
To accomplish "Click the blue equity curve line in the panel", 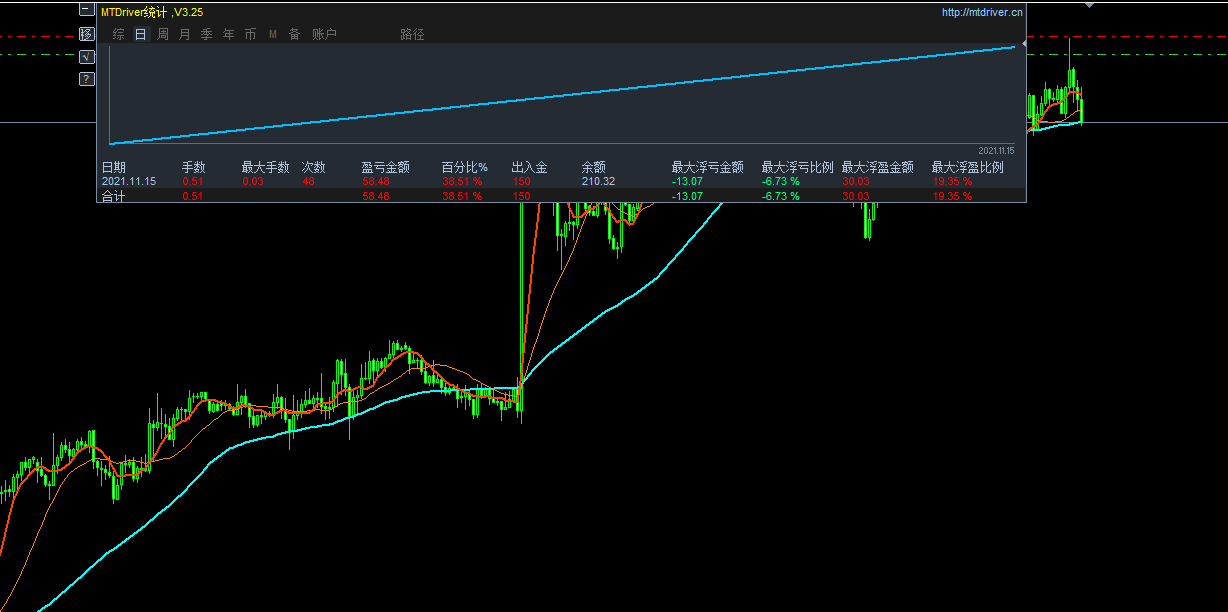I will (x=562, y=95).
